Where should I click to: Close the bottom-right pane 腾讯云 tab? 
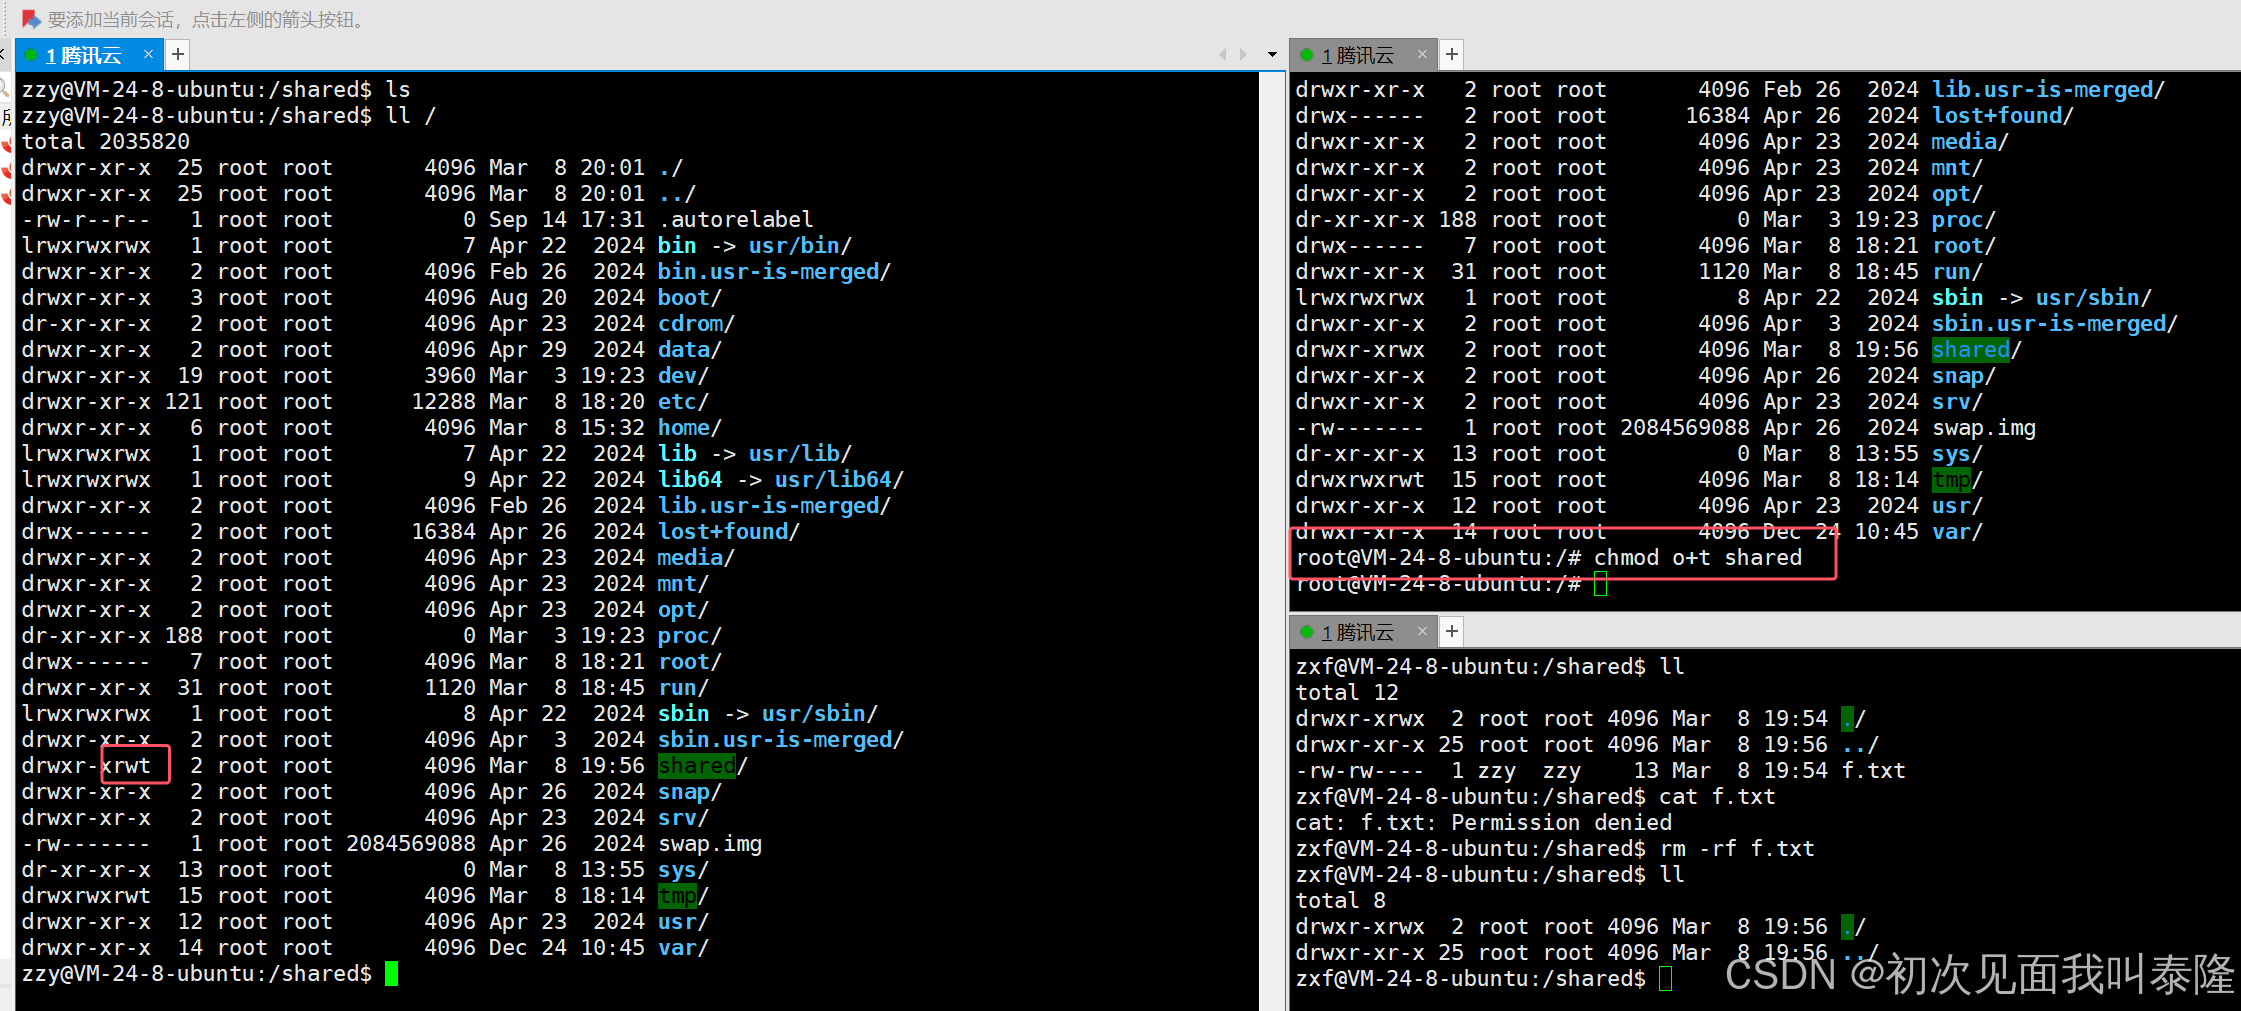[x=1423, y=631]
